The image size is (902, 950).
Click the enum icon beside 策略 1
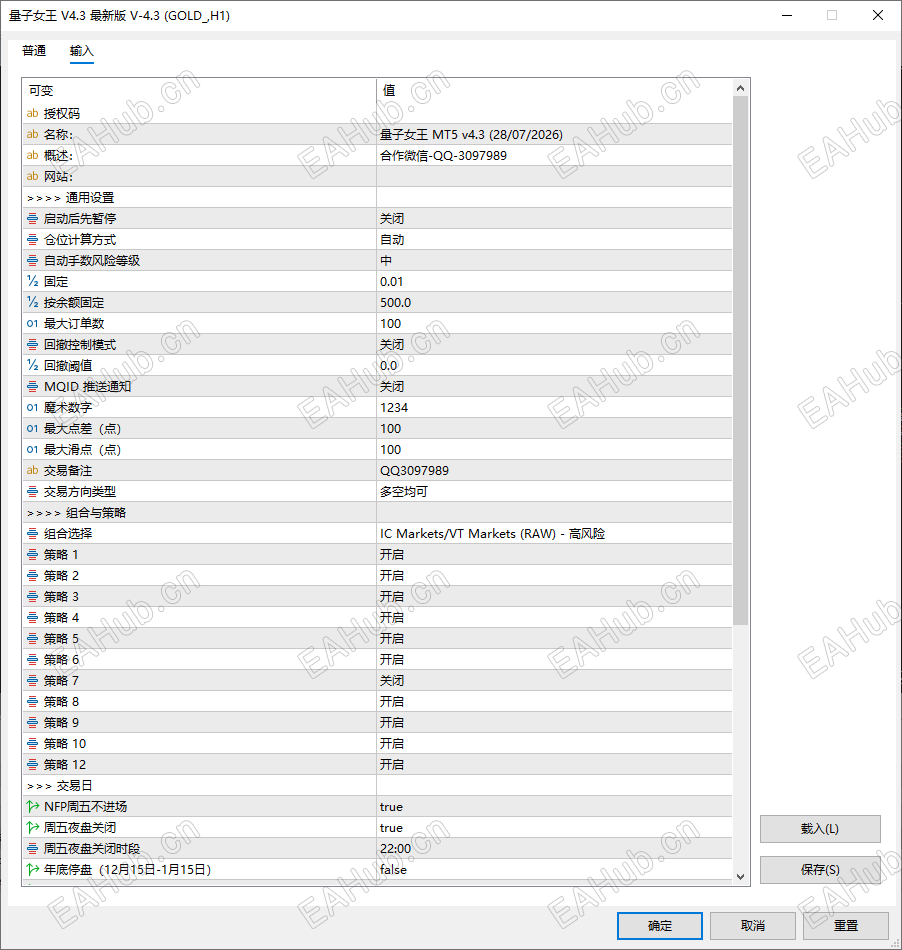tap(33, 554)
